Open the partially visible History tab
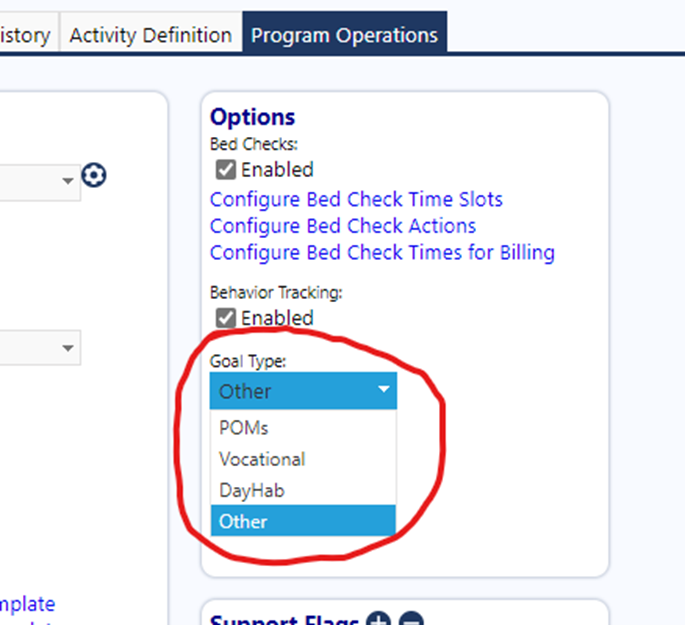The width and height of the screenshot is (685, 625). tap(26, 34)
